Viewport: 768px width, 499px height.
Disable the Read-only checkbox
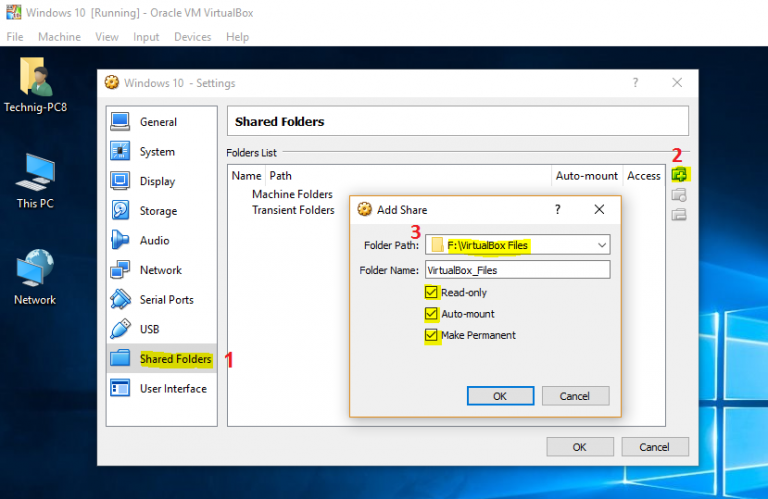(432, 293)
